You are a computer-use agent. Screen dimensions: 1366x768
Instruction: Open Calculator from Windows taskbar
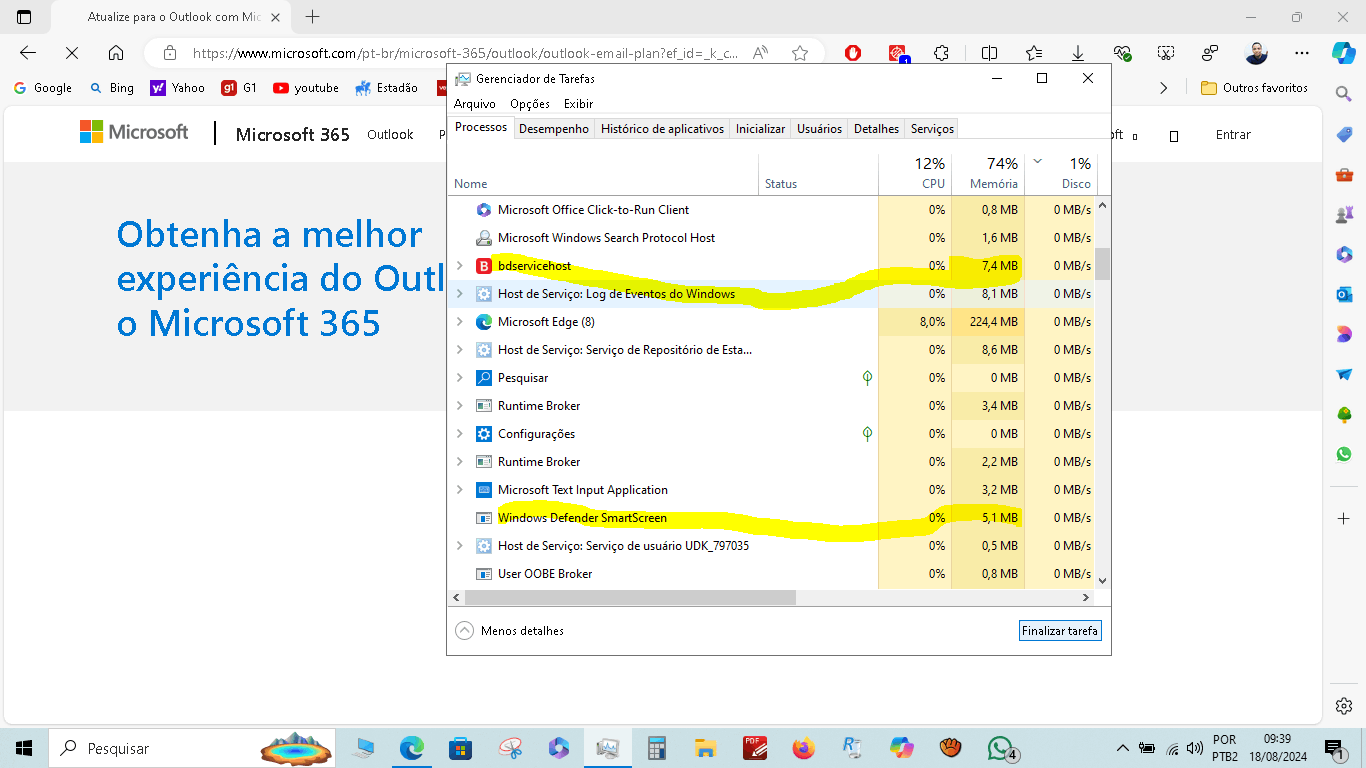(x=657, y=748)
